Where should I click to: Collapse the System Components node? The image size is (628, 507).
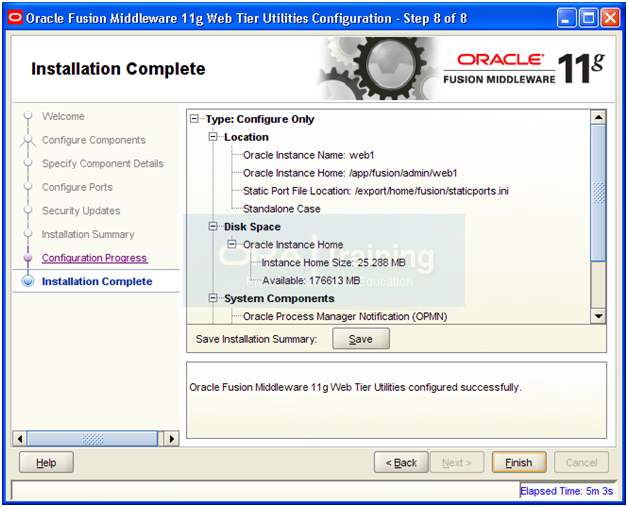213,298
